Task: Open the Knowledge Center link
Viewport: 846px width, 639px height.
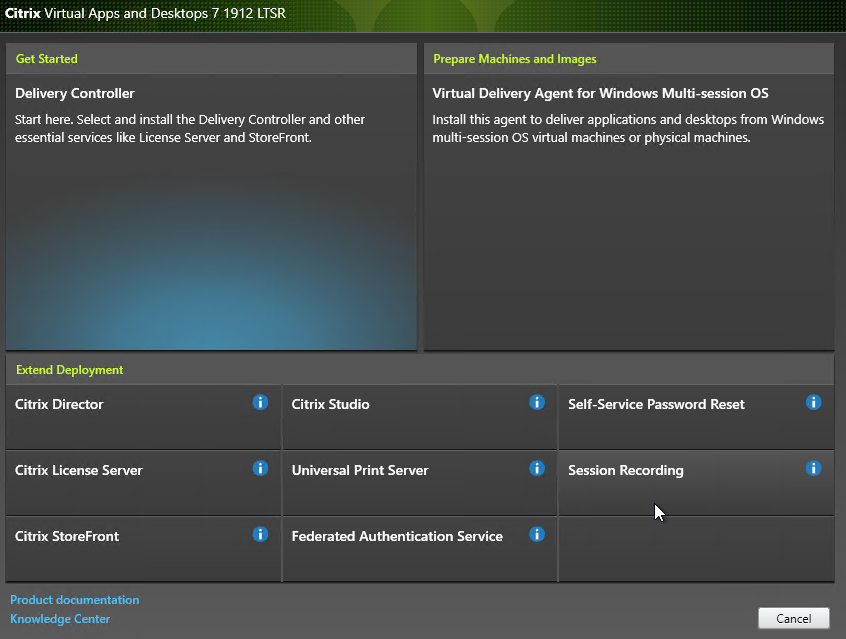Action: 60,619
